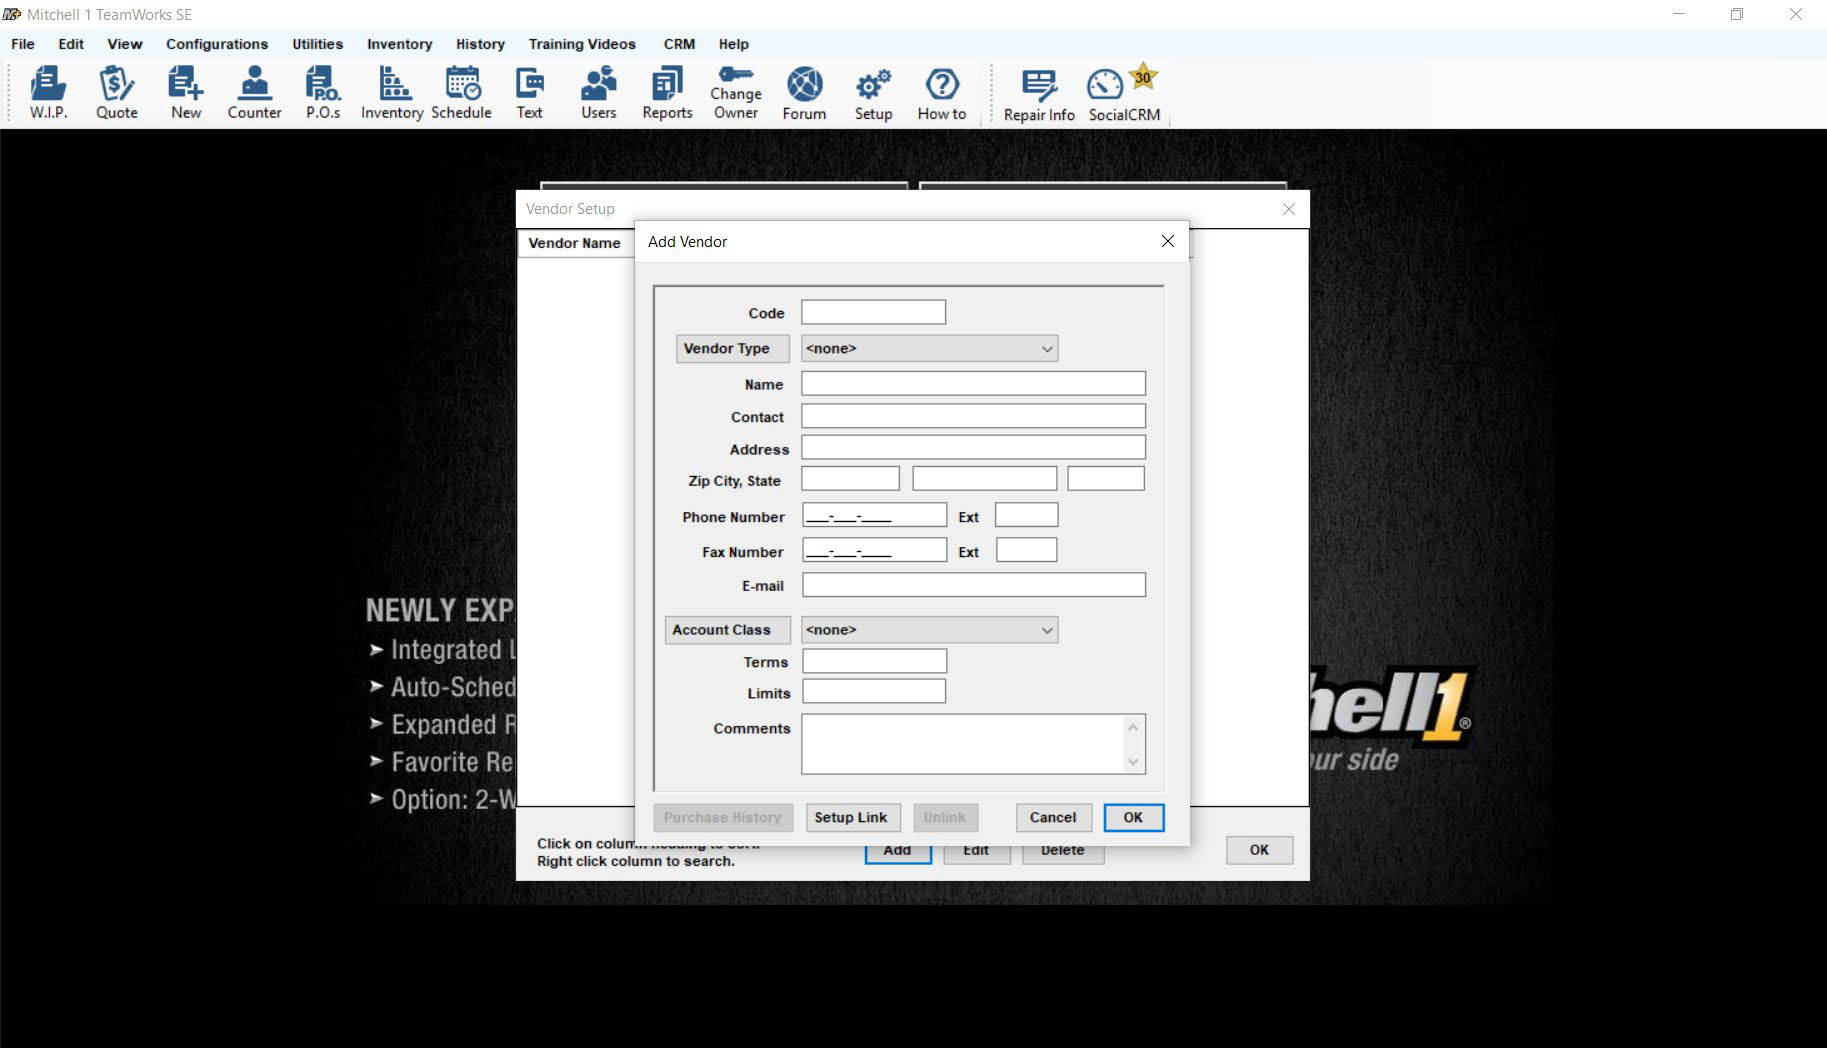Open the Schedule calendar icon
This screenshot has height=1048, width=1827.
[461, 92]
